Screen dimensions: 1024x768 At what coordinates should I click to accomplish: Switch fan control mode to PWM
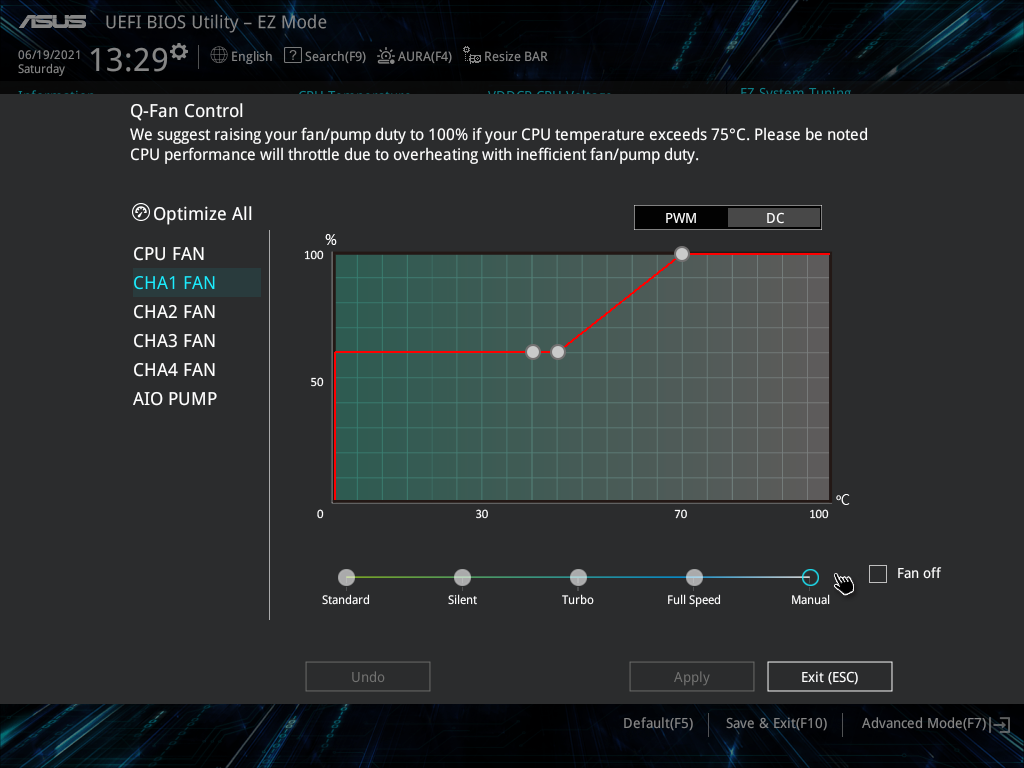pyautogui.click(x=681, y=217)
